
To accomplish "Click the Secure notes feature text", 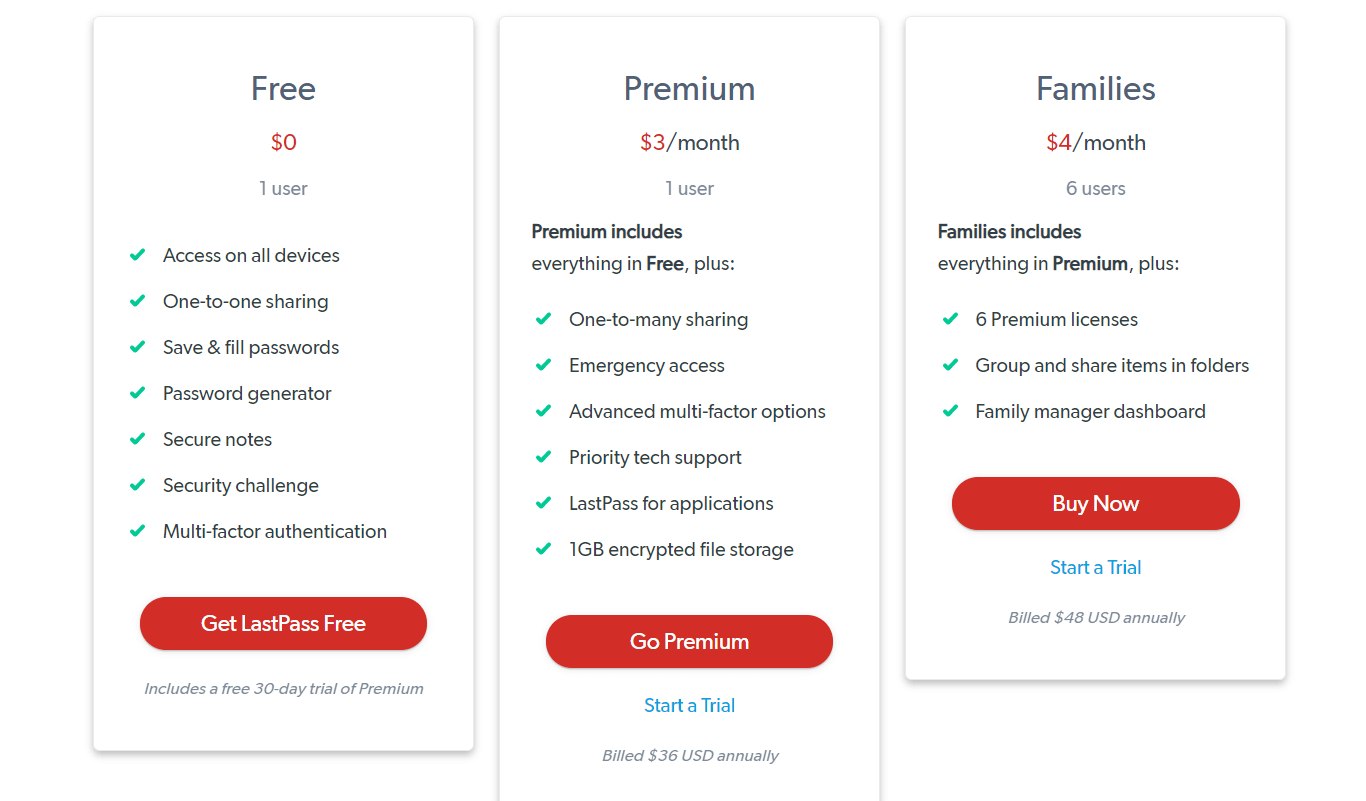I will (x=217, y=439).
